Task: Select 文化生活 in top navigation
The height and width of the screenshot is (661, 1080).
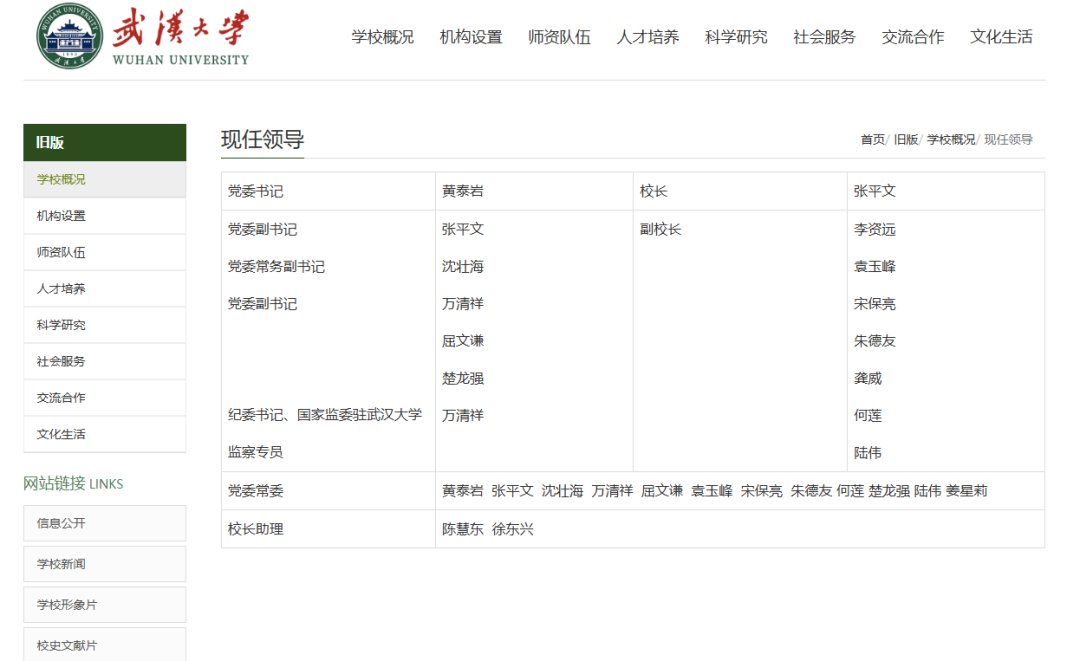Action: point(1001,37)
